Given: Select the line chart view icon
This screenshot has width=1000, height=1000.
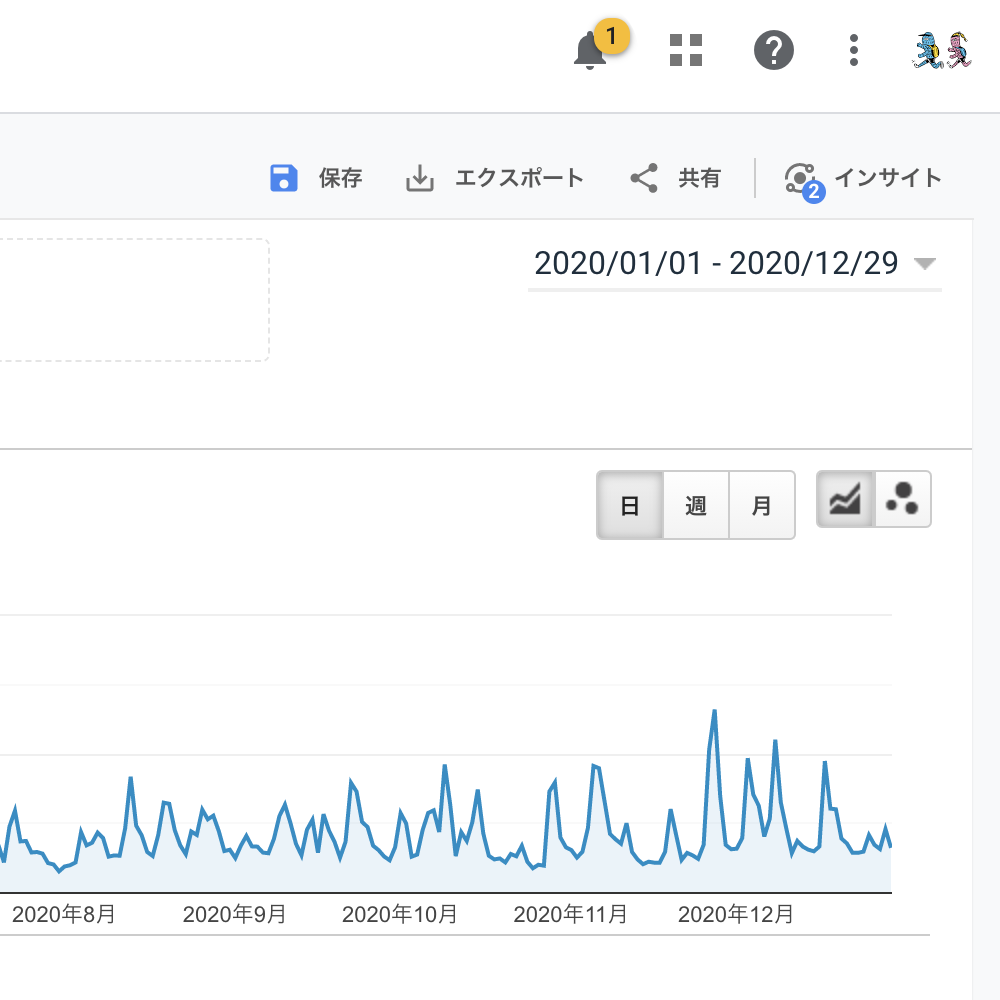Looking at the screenshot, I should coord(846,499).
